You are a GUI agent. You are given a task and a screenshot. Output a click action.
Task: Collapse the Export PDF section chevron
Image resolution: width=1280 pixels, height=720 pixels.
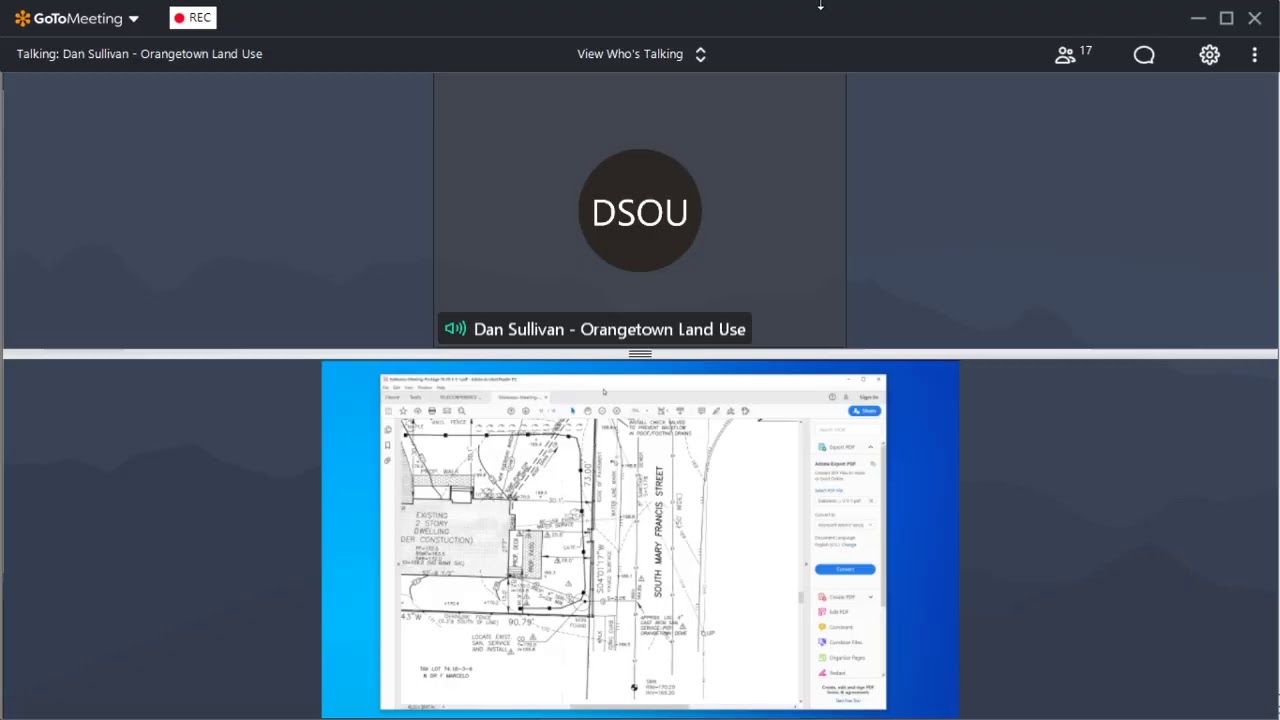(871, 447)
